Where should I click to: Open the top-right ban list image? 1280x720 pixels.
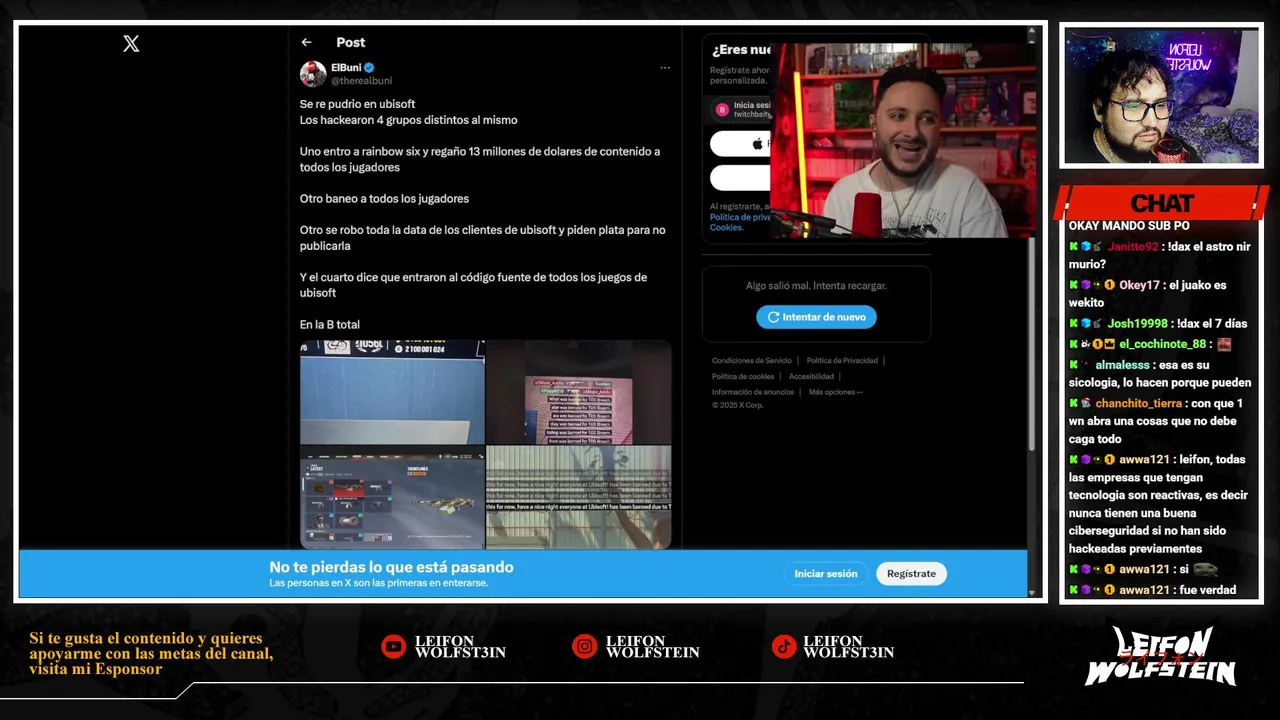click(x=579, y=392)
